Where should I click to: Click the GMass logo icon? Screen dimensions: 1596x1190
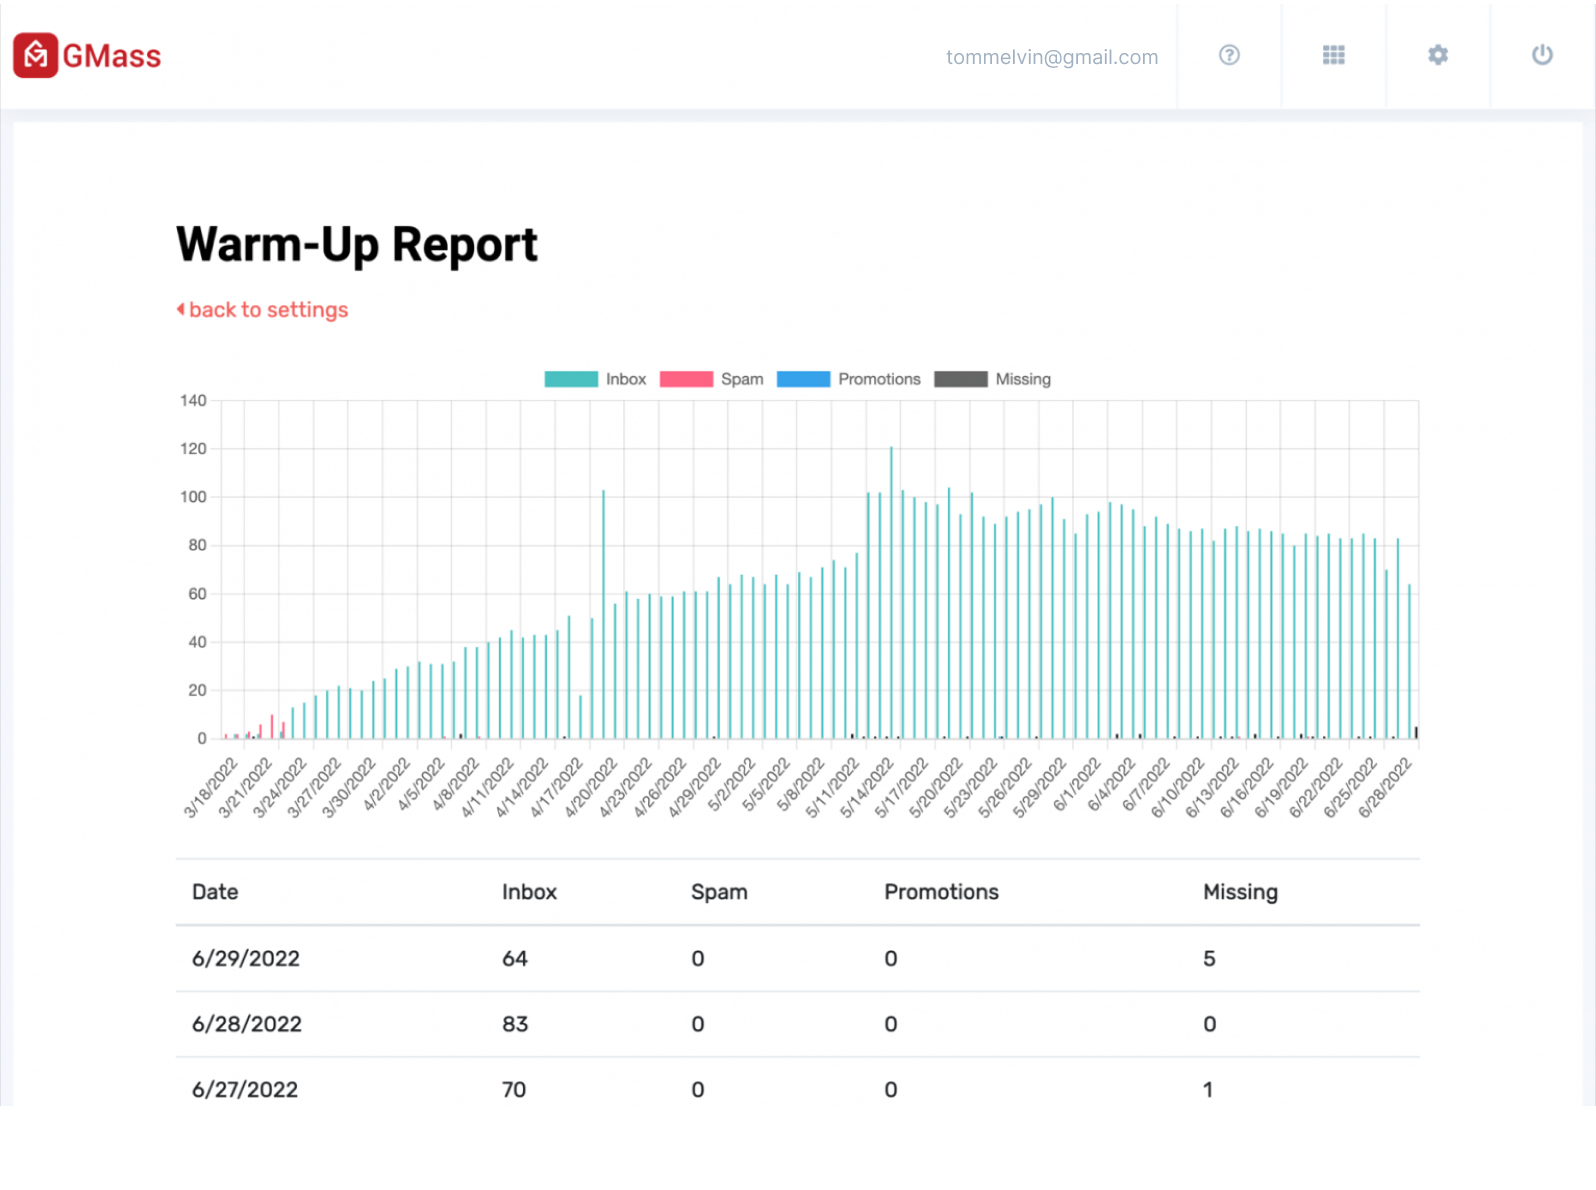35,56
